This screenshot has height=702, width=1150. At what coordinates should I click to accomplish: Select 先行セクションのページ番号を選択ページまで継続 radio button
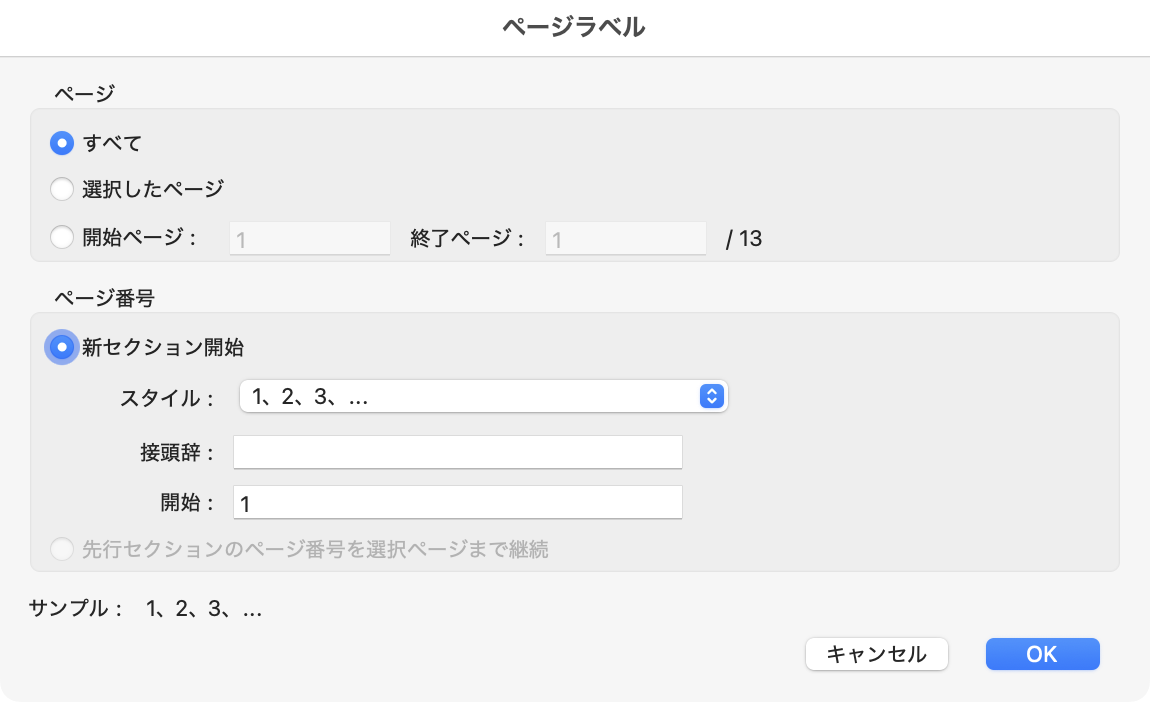click(x=62, y=549)
